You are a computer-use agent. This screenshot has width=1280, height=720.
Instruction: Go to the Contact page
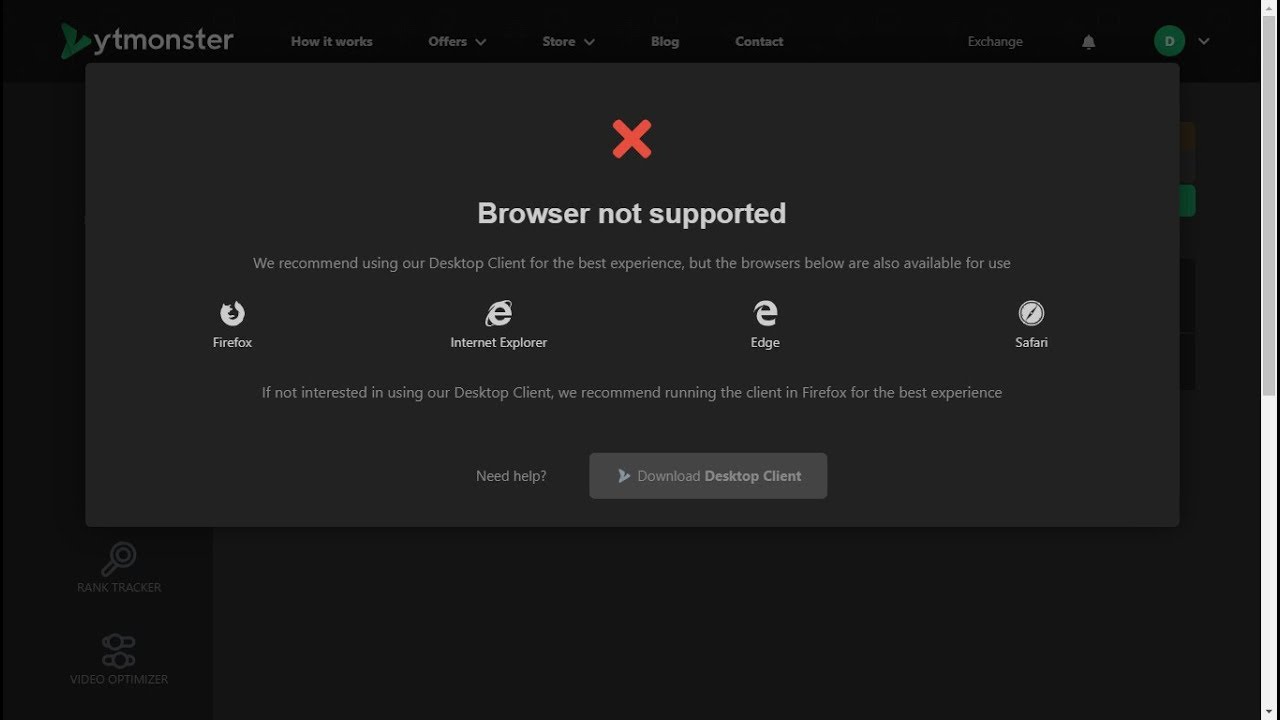(759, 41)
